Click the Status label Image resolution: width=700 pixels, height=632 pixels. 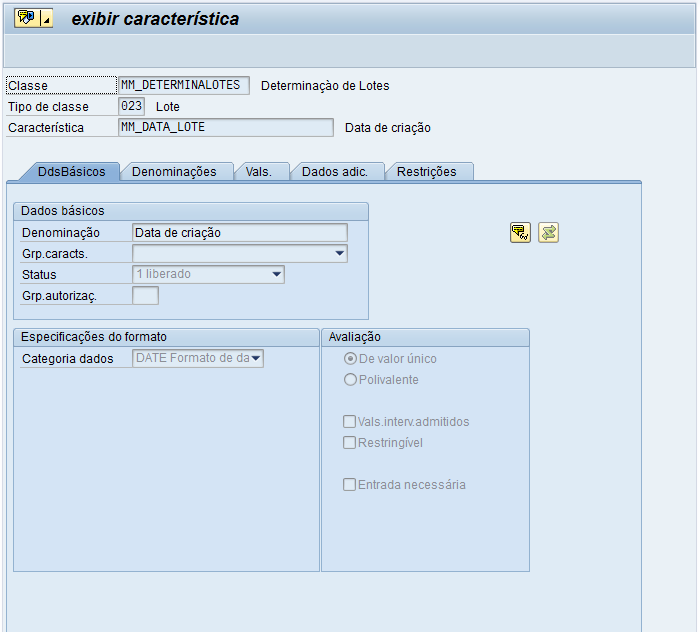click(x=39, y=274)
